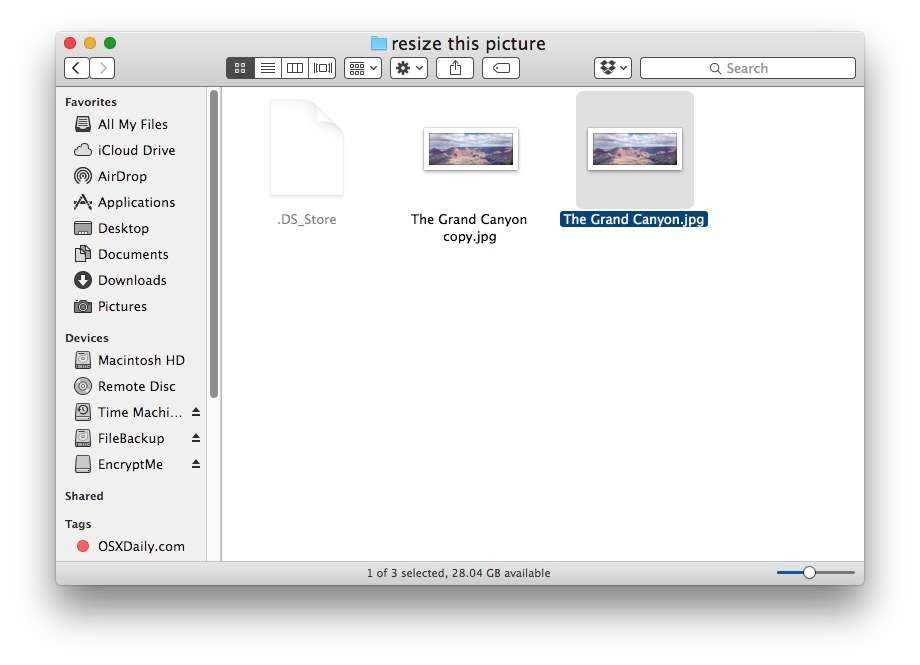The width and height of the screenshot is (920, 665).
Task: Select Applications in the sidebar
Action: coord(135,202)
